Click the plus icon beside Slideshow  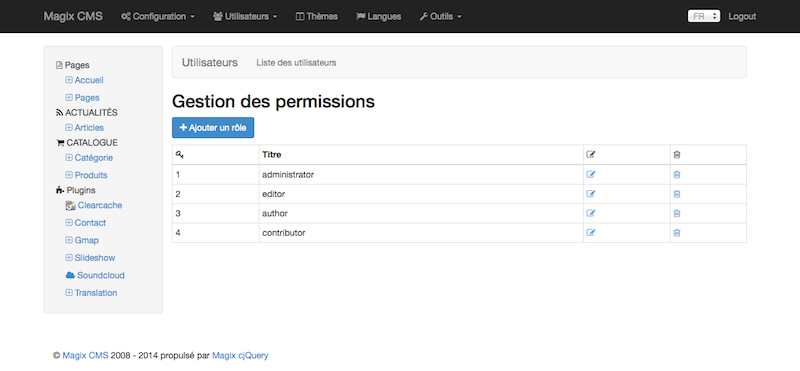(69, 258)
